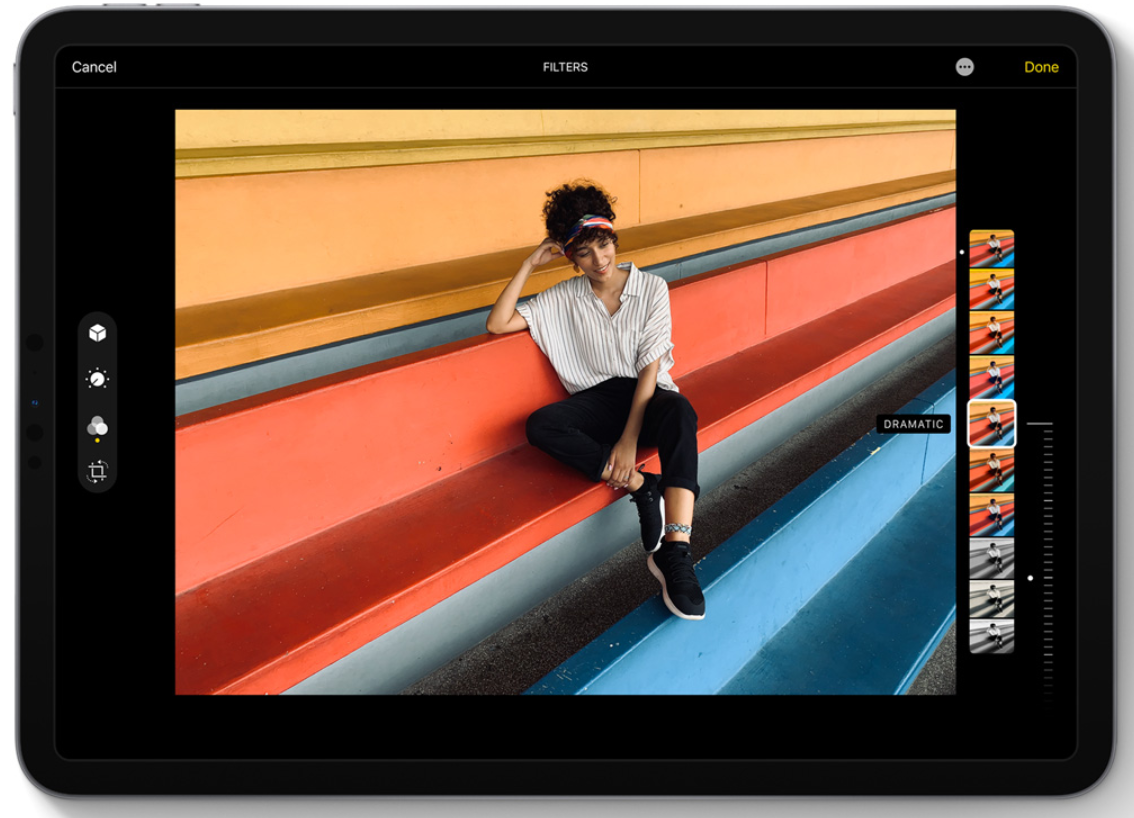This screenshot has width=1134, height=818.
Task: Tap Done to save your edits
Action: coord(1042,67)
